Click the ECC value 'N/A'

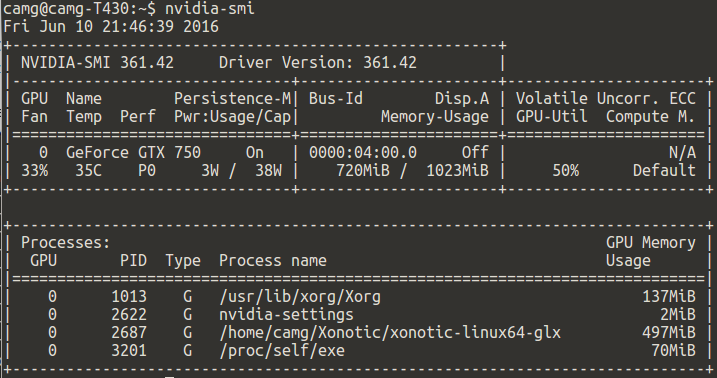coord(682,152)
